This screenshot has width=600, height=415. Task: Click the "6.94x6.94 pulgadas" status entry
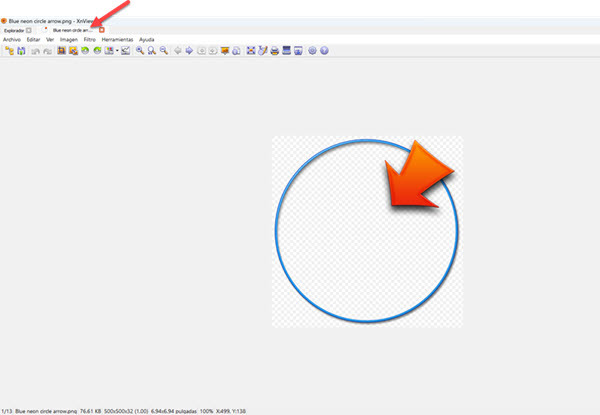[174, 411]
